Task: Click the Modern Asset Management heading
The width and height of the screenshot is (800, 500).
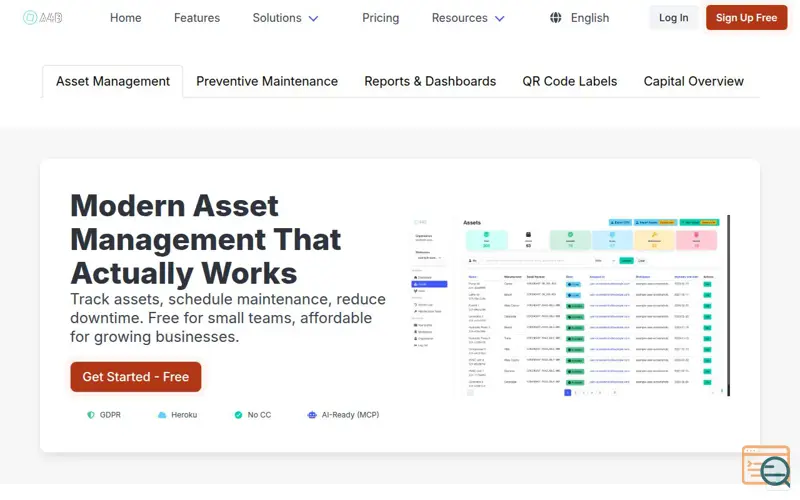Action: click(206, 239)
